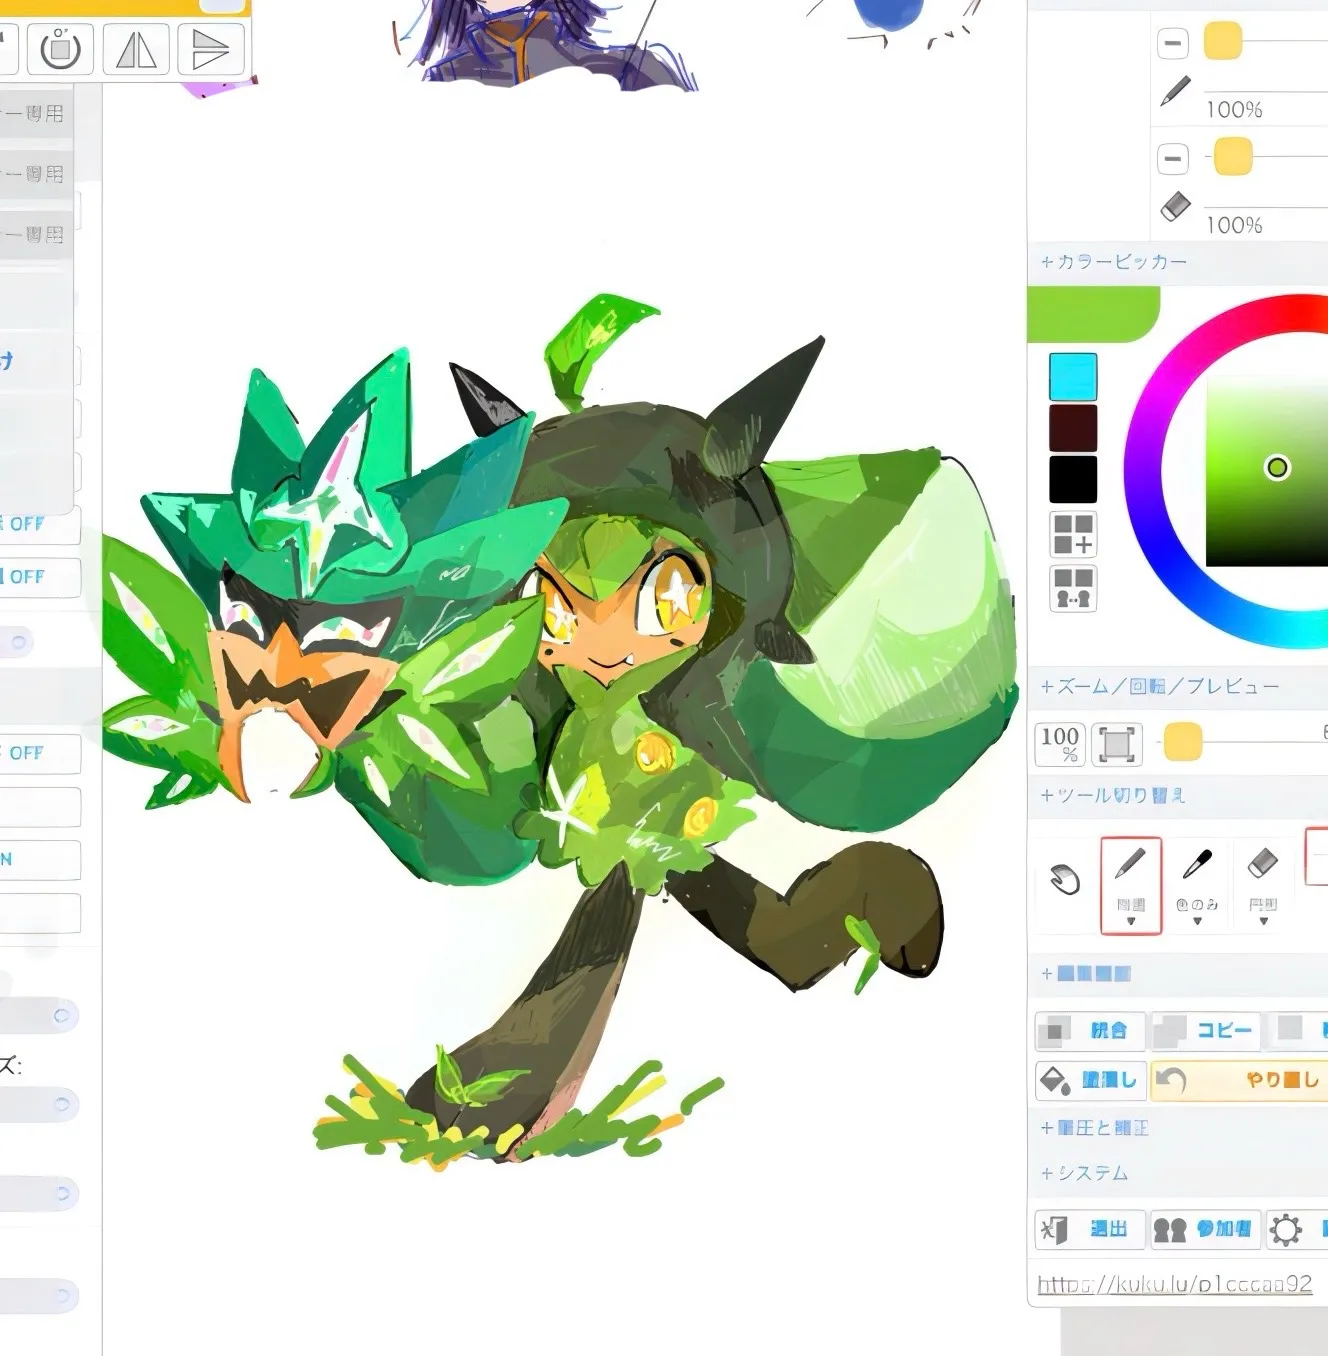The height and width of the screenshot is (1356, 1328).
Task: Flip the canvas vertically
Action: (211, 49)
